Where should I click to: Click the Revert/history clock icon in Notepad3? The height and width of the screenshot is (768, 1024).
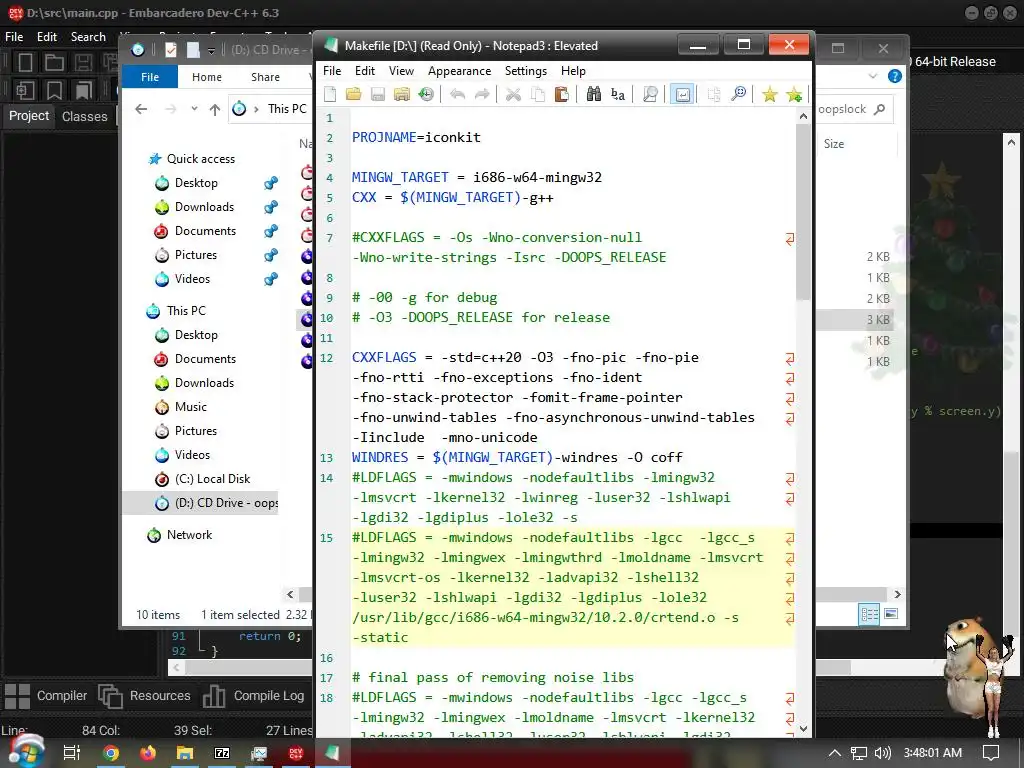[426, 95]
